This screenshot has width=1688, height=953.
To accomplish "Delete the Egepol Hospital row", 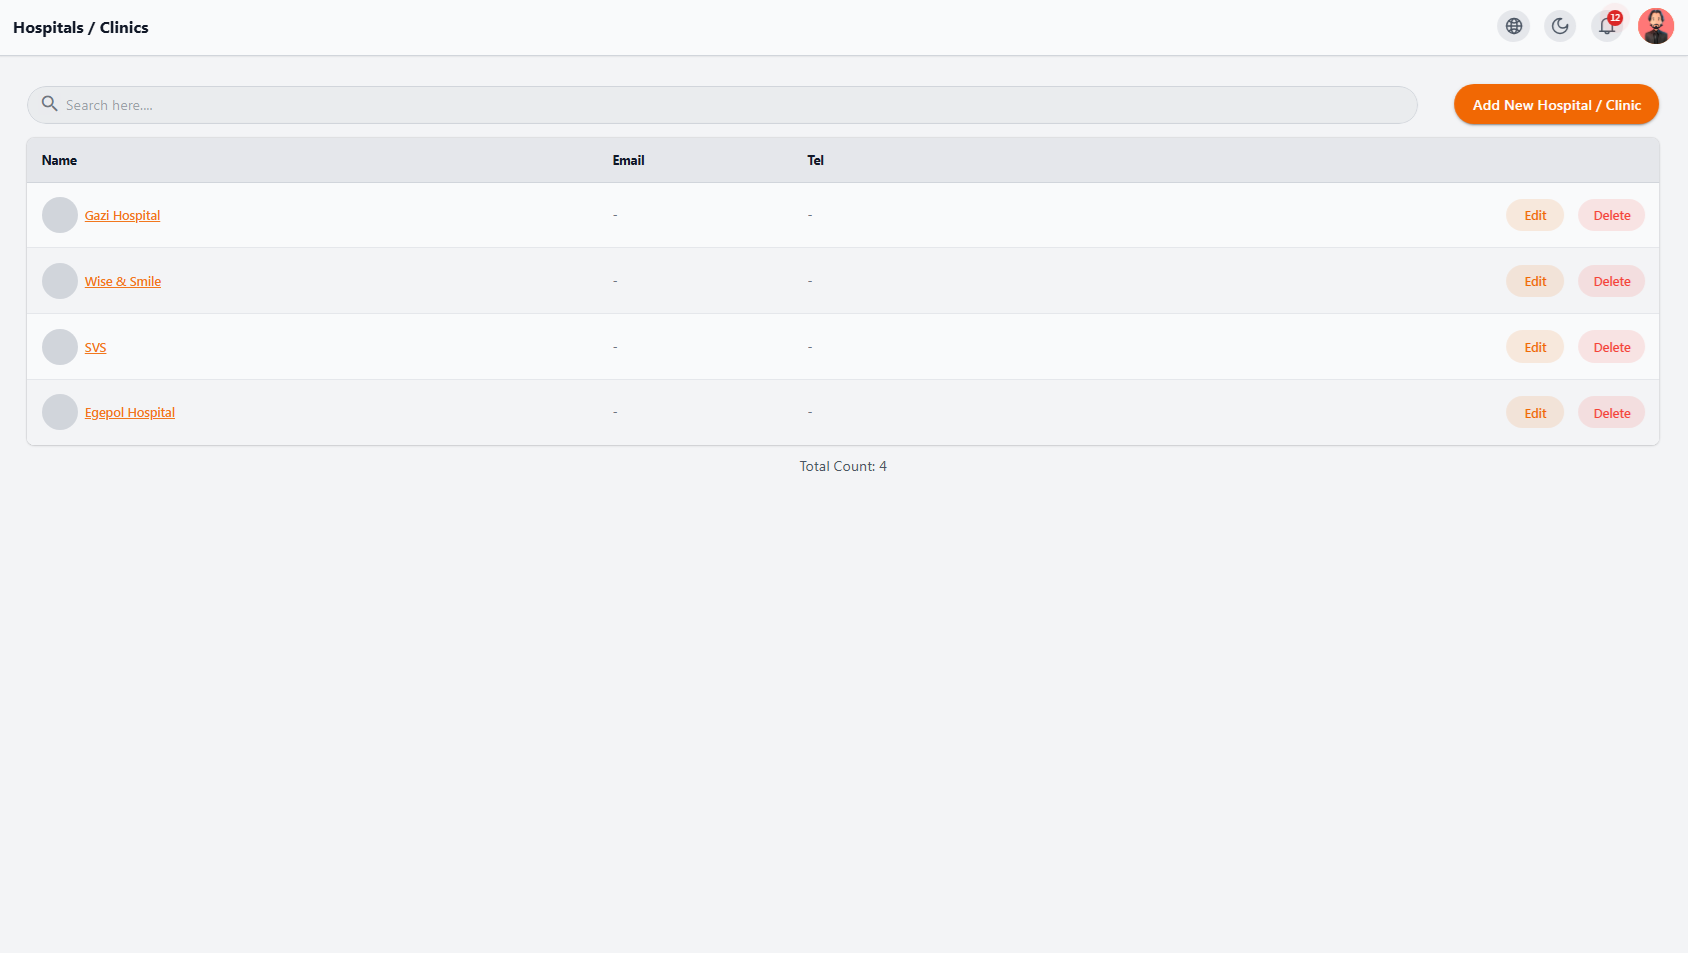I will tap(1612, 413).
